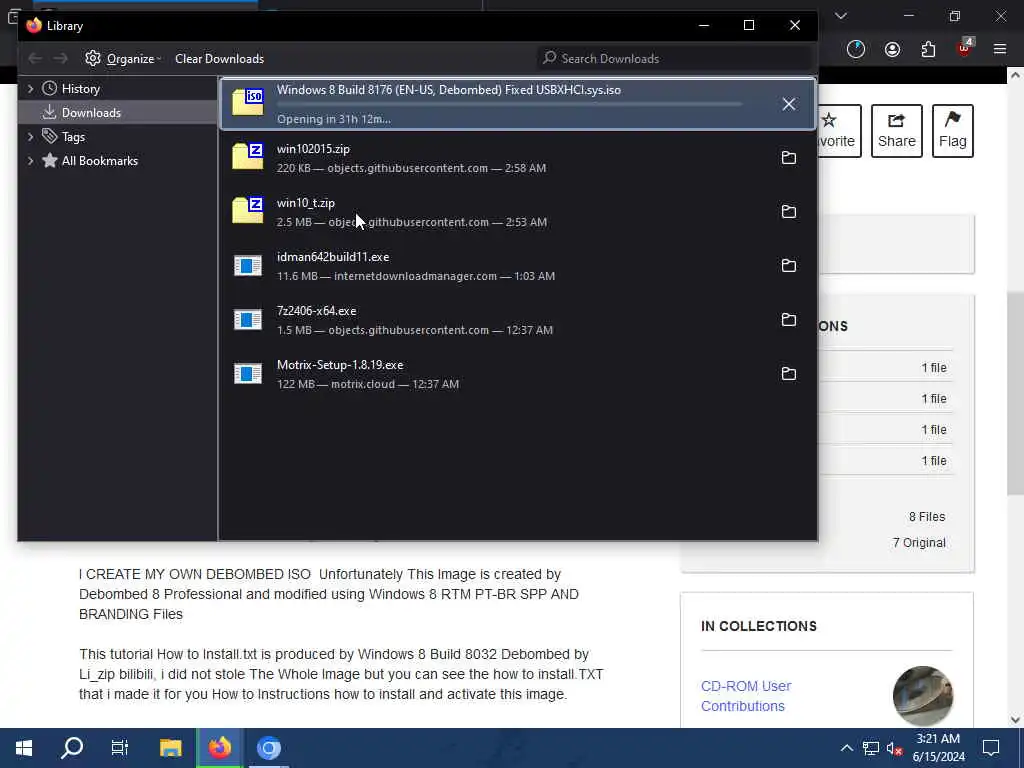
Task: Select Tags in the Library sidebar
Action: [x=73, y=136]
